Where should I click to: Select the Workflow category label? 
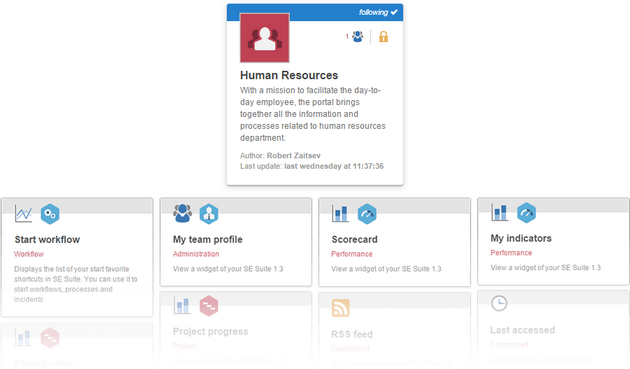29,254
